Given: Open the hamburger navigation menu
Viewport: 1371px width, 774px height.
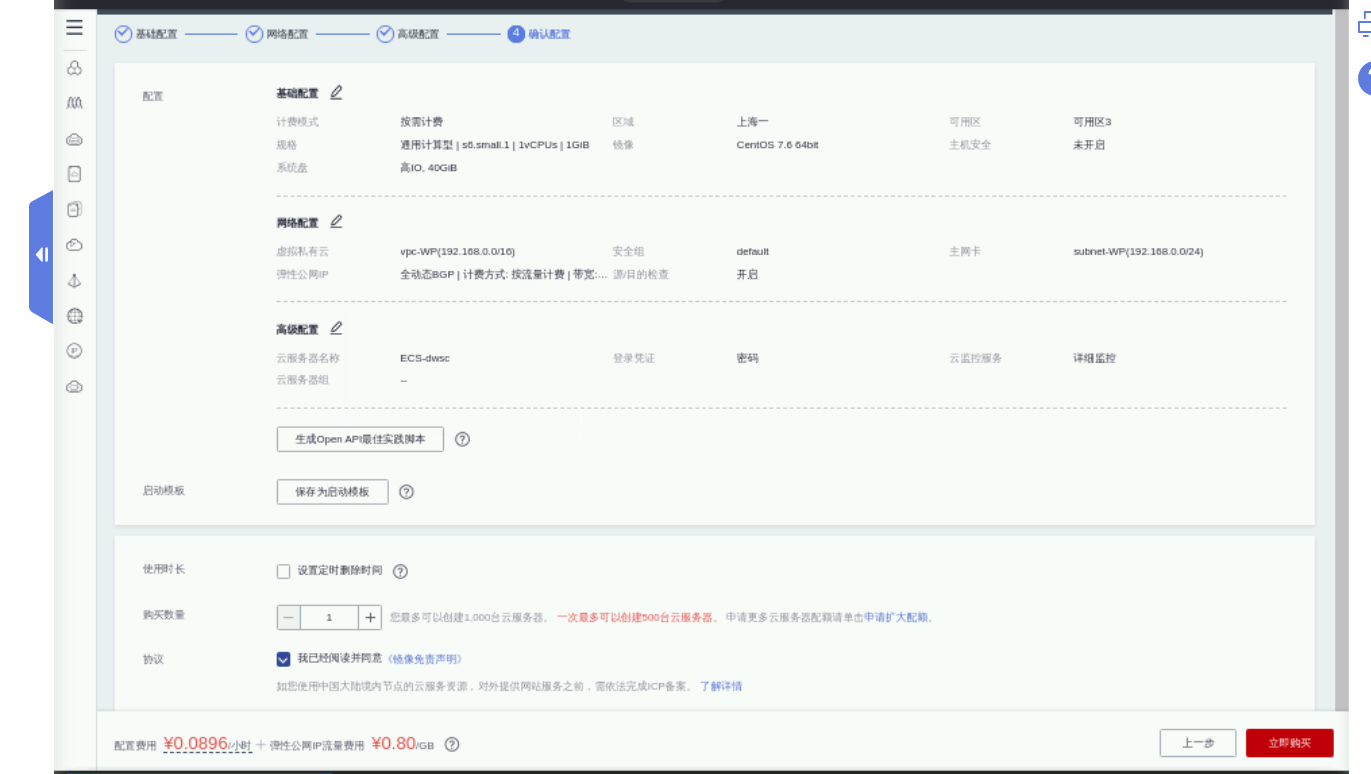Looking at the screenshot, I should pos(74,27).
